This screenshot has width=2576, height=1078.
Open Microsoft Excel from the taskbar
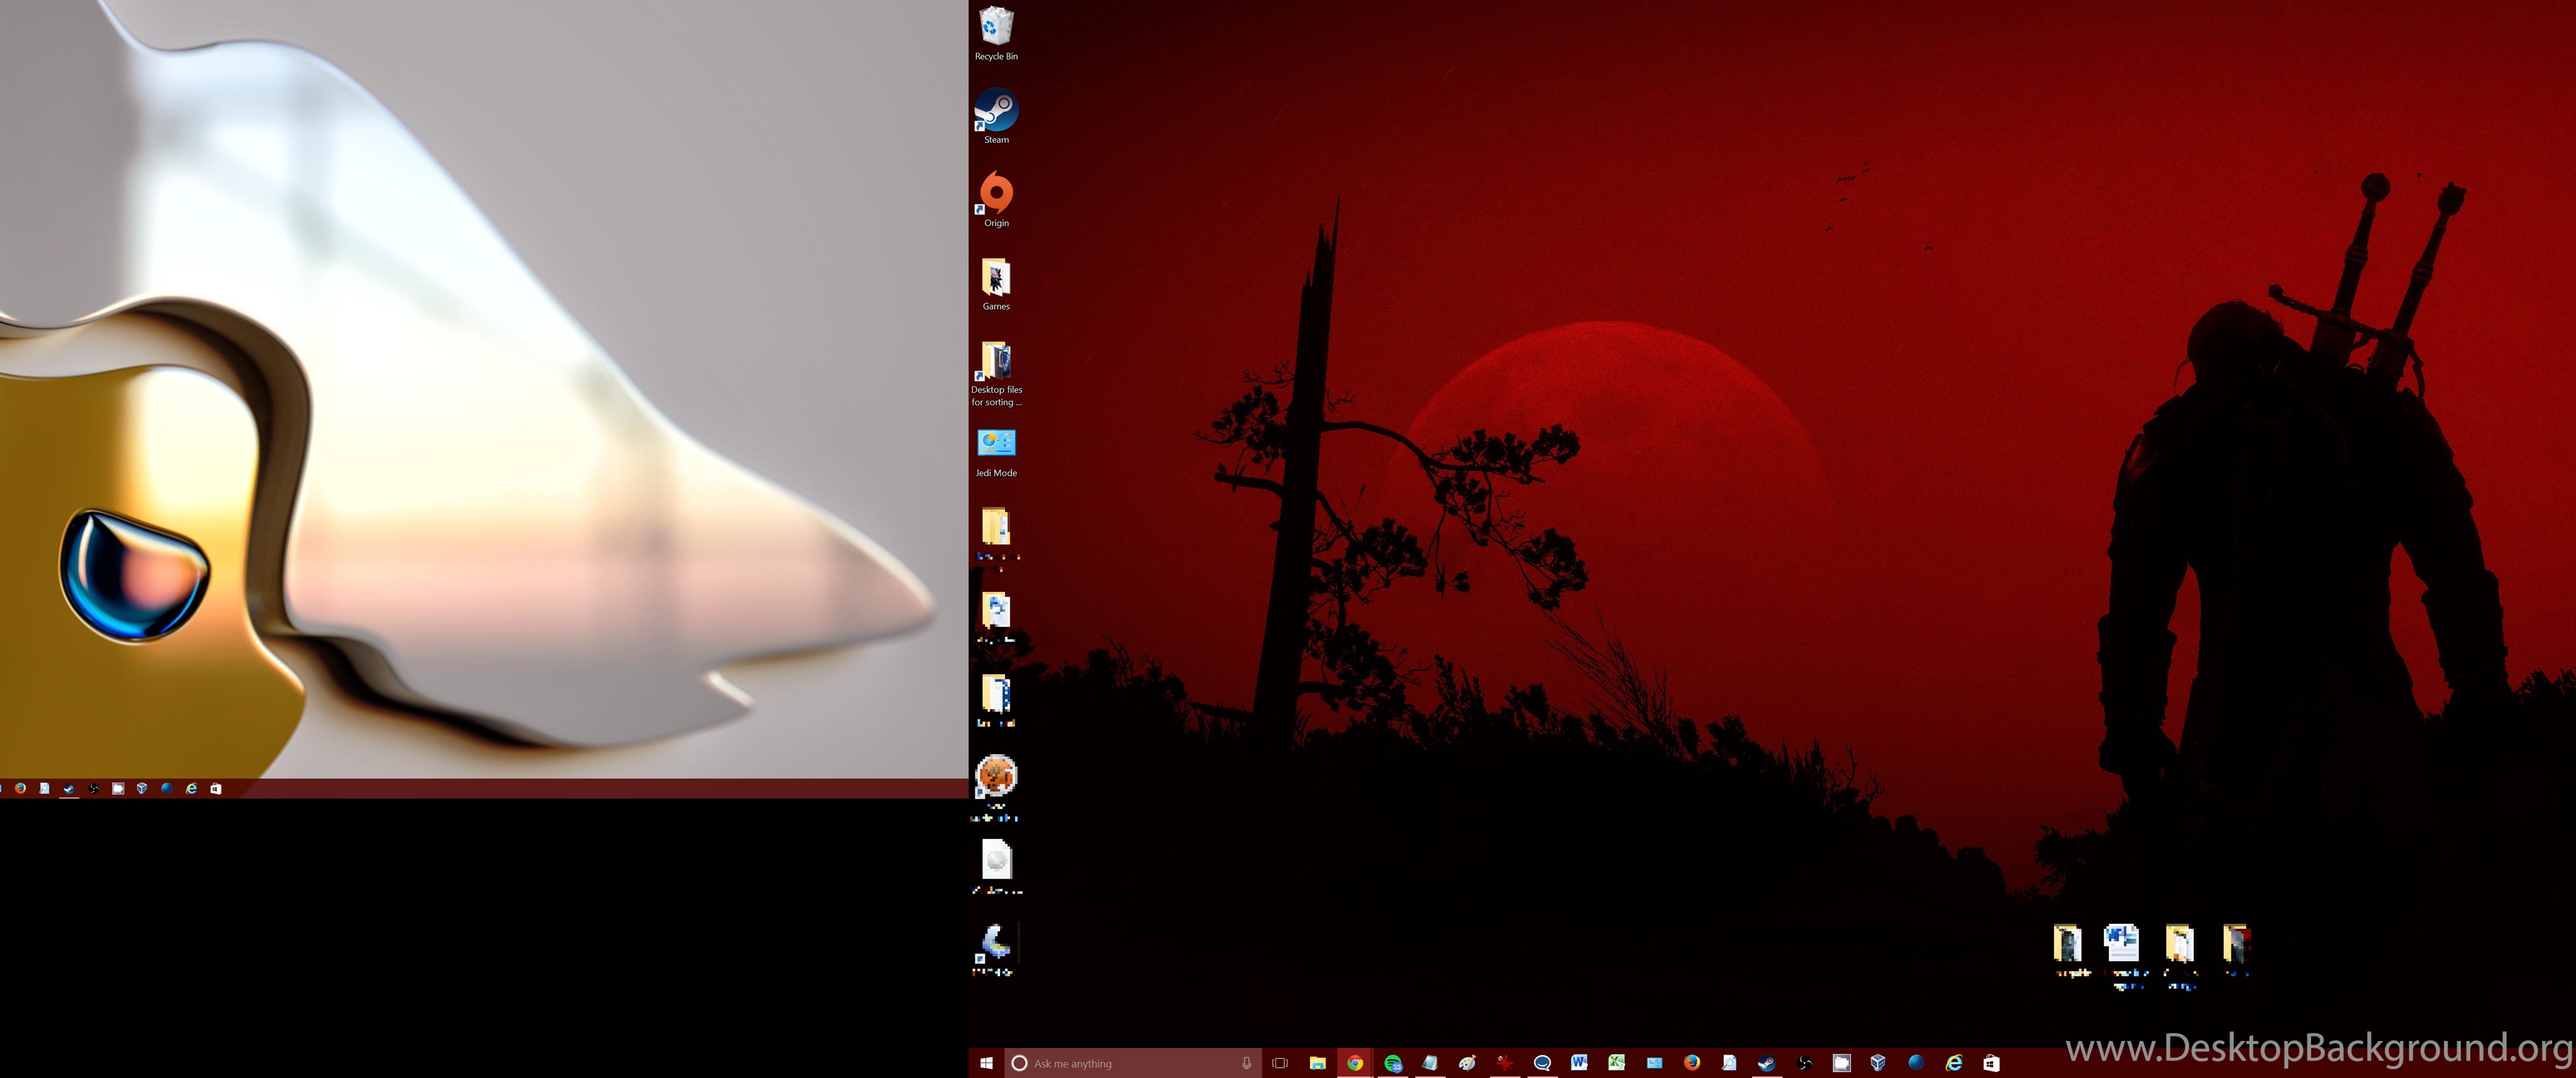pyautogui.click(x=1616, y=1063)
